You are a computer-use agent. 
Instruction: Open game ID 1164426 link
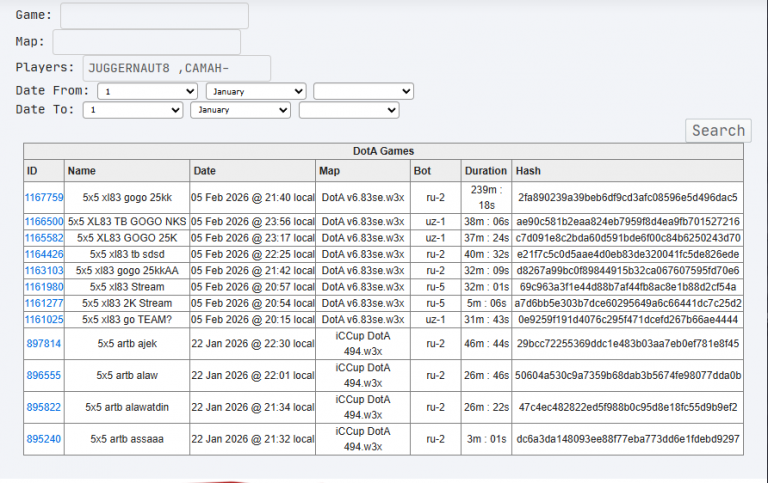click(44, 254)
